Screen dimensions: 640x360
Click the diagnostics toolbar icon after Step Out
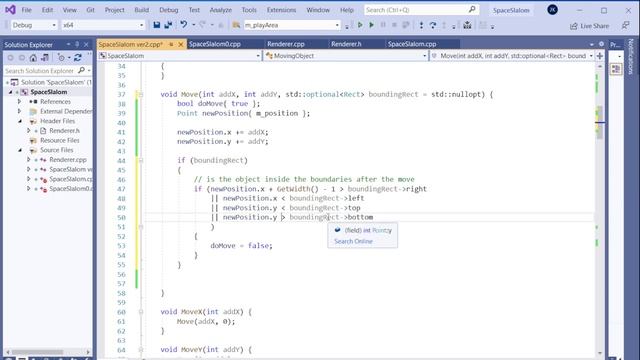click(467, 25)
